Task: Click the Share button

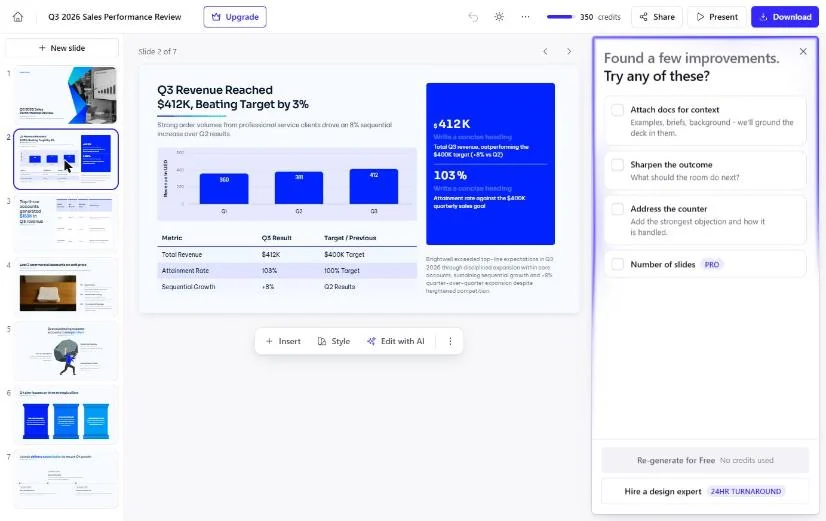Action: pos(657,17)
